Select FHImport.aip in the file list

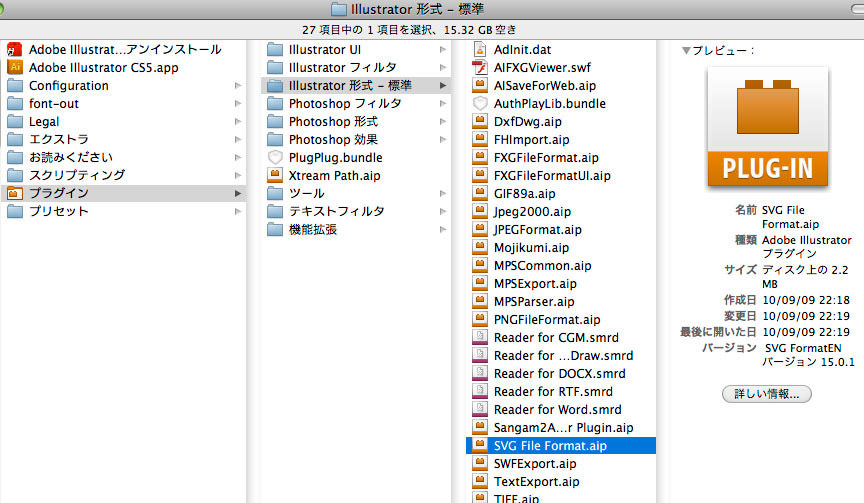[561, 139]
